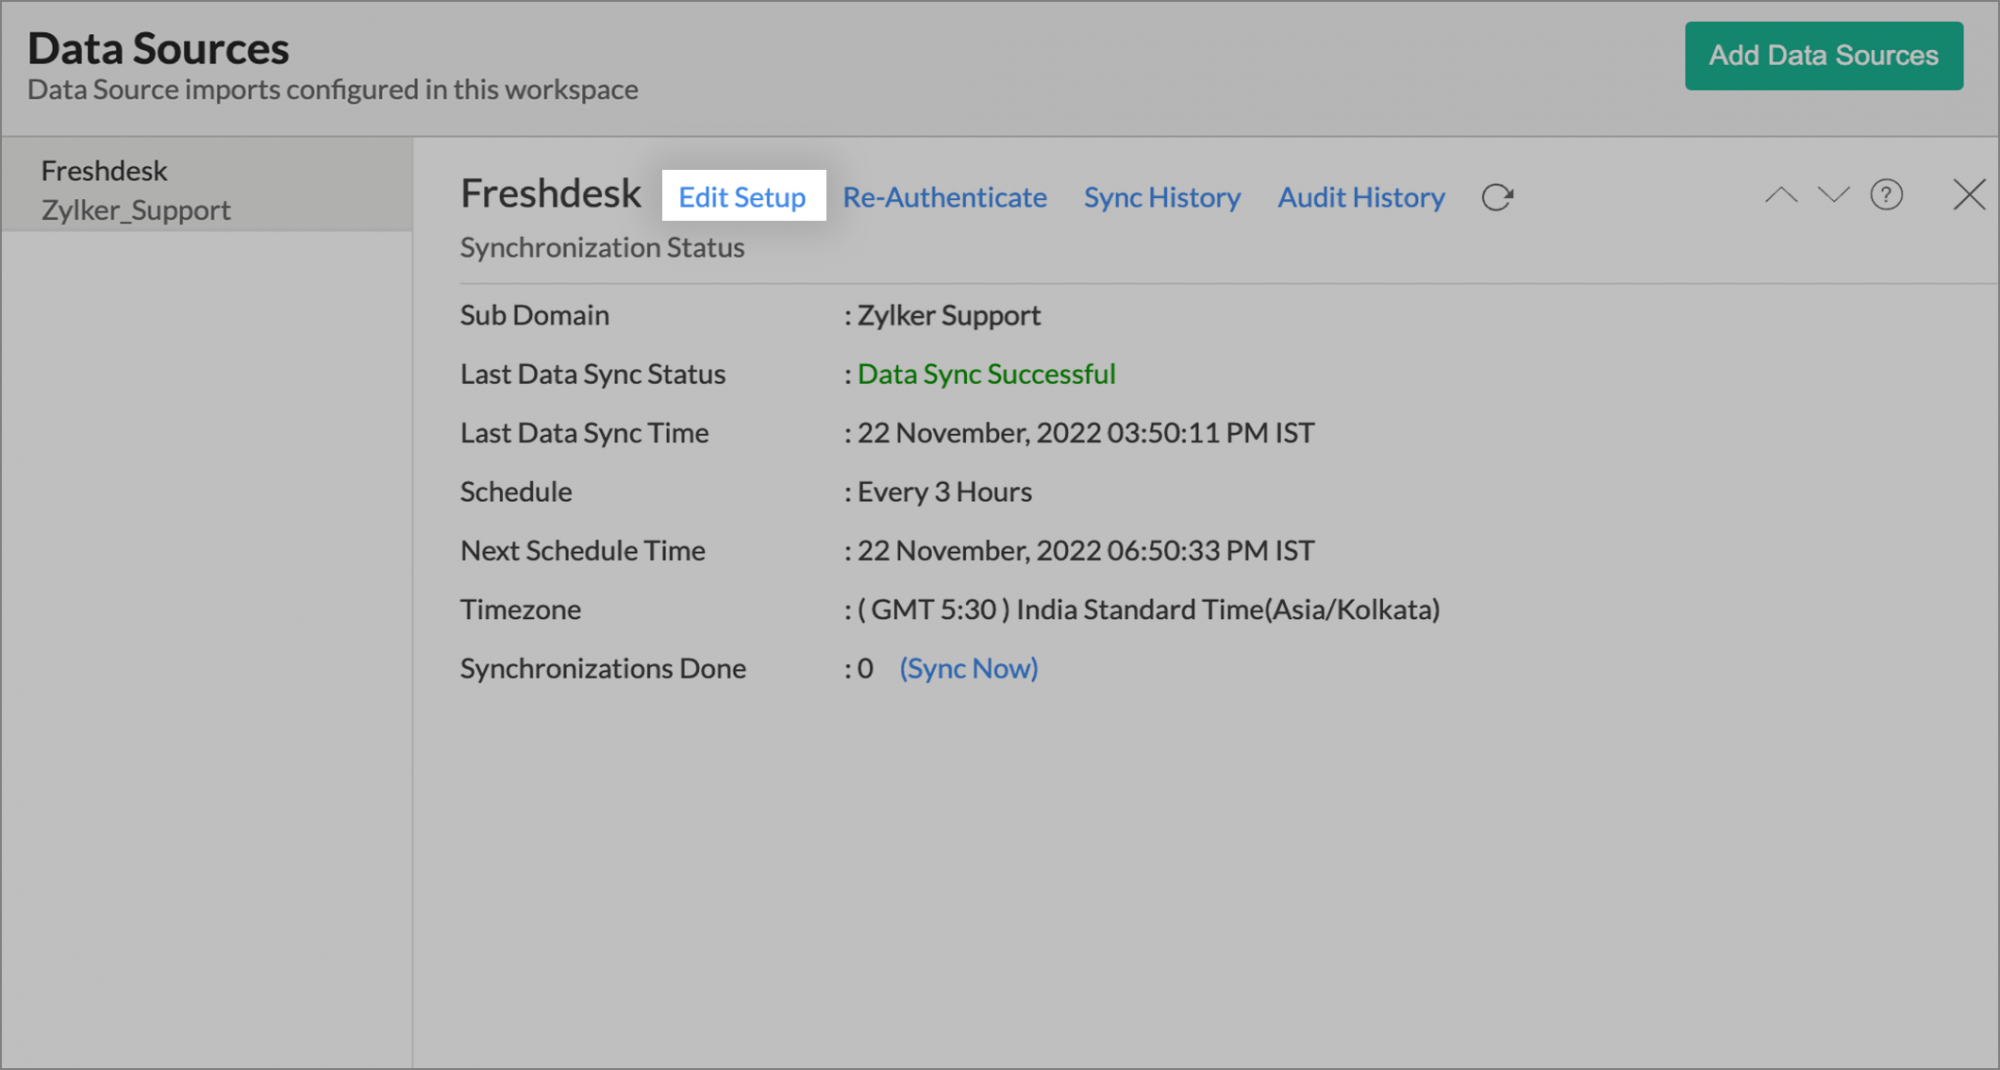Close the Freshdesk details panel
Viewport: 2000px width, 1070px height.
(1969, 195)
